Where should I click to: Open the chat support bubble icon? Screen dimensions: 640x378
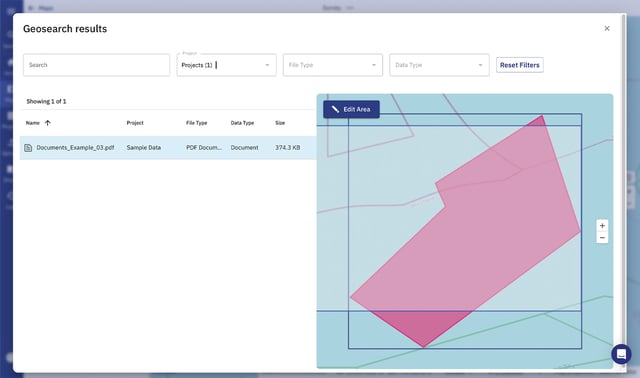point(621,354)
